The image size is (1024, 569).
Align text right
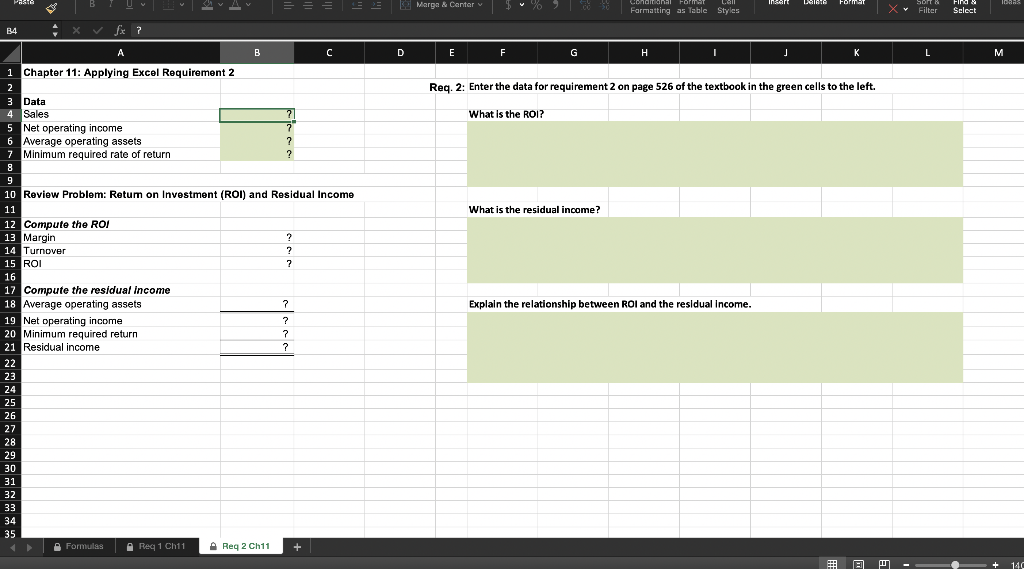point(327,5)
